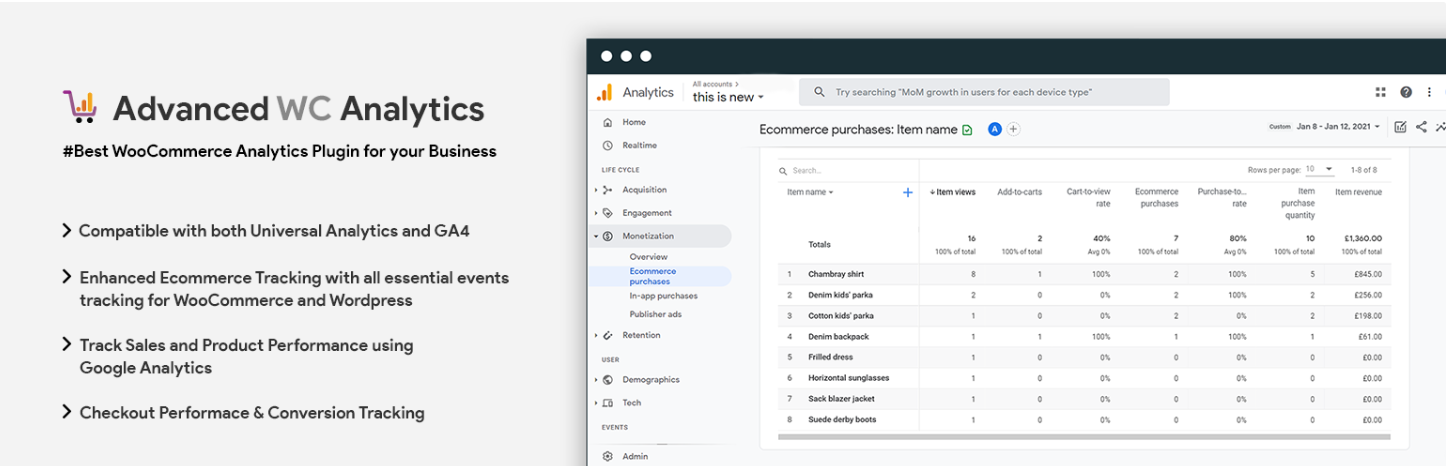
Task: Open Publisher ads report
Action: click(655, 314)
